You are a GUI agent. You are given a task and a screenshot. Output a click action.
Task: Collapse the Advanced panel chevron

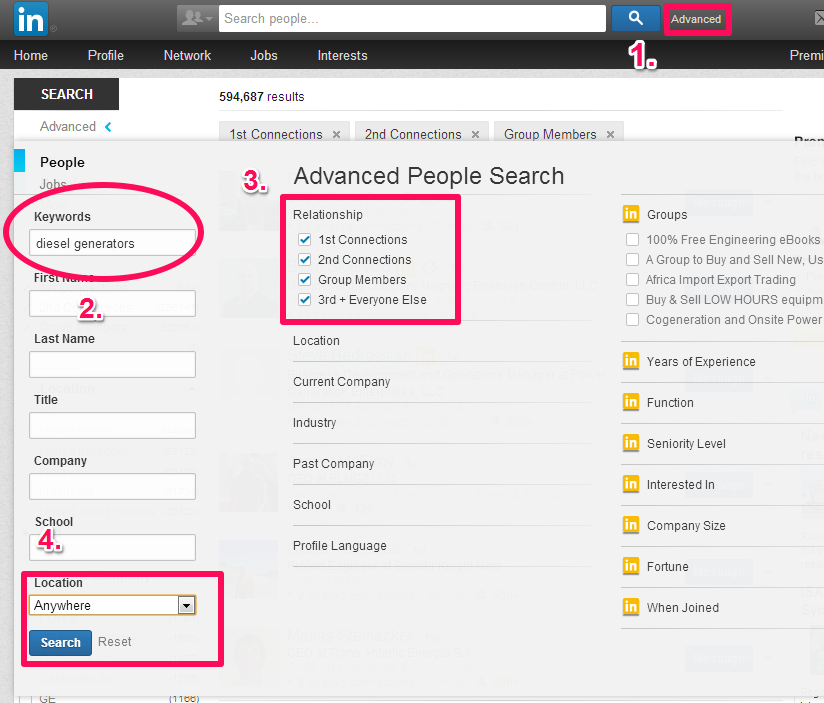108,127
